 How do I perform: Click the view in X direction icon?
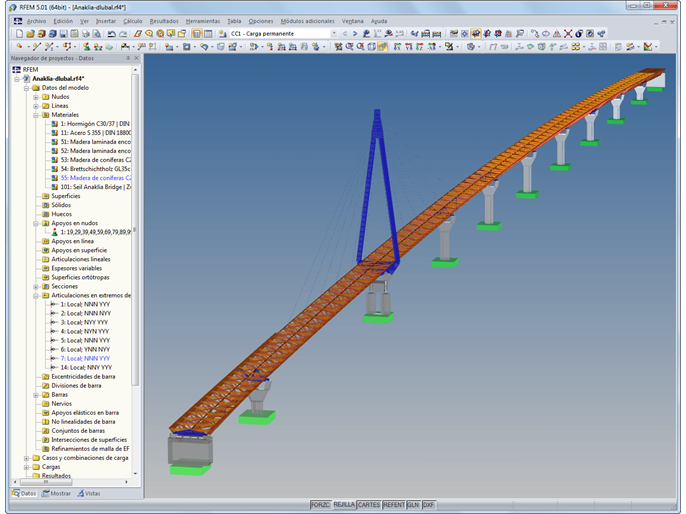click(x=397, y=46)
